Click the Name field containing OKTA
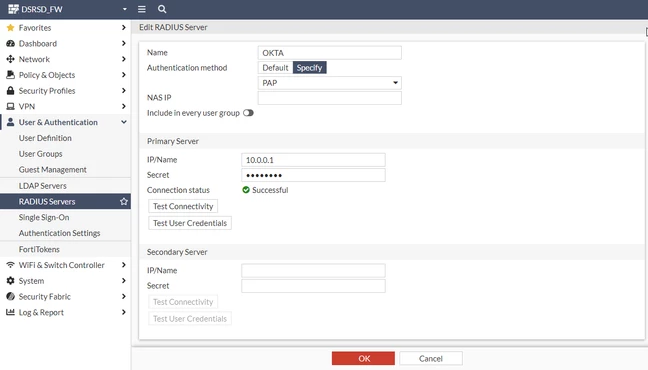 [x=329, y=53]
